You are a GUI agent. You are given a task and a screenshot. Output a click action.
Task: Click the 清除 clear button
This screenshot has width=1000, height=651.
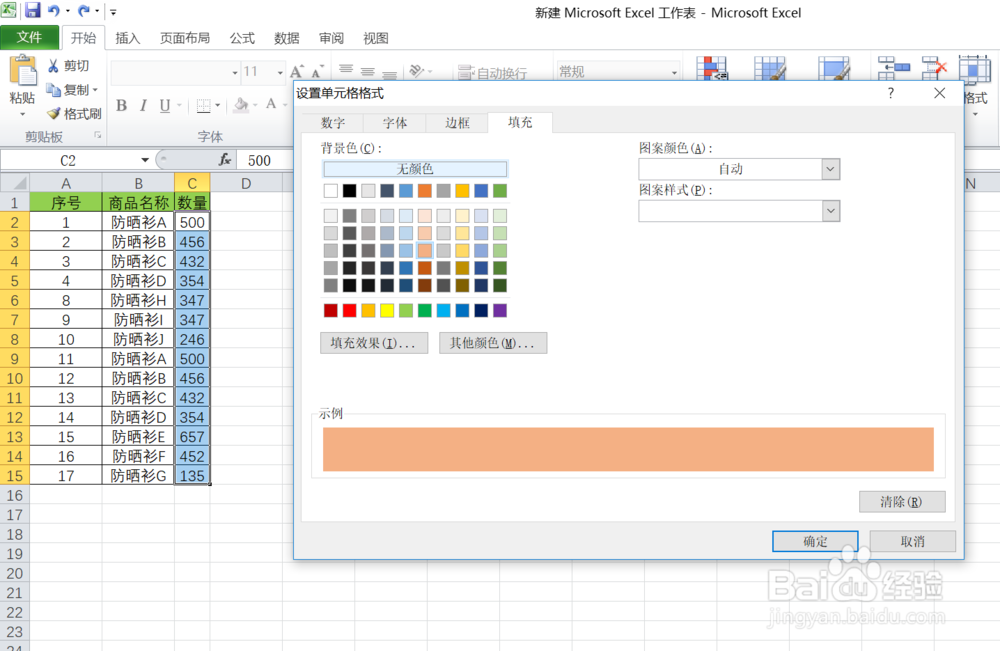(x=902, y=502)
